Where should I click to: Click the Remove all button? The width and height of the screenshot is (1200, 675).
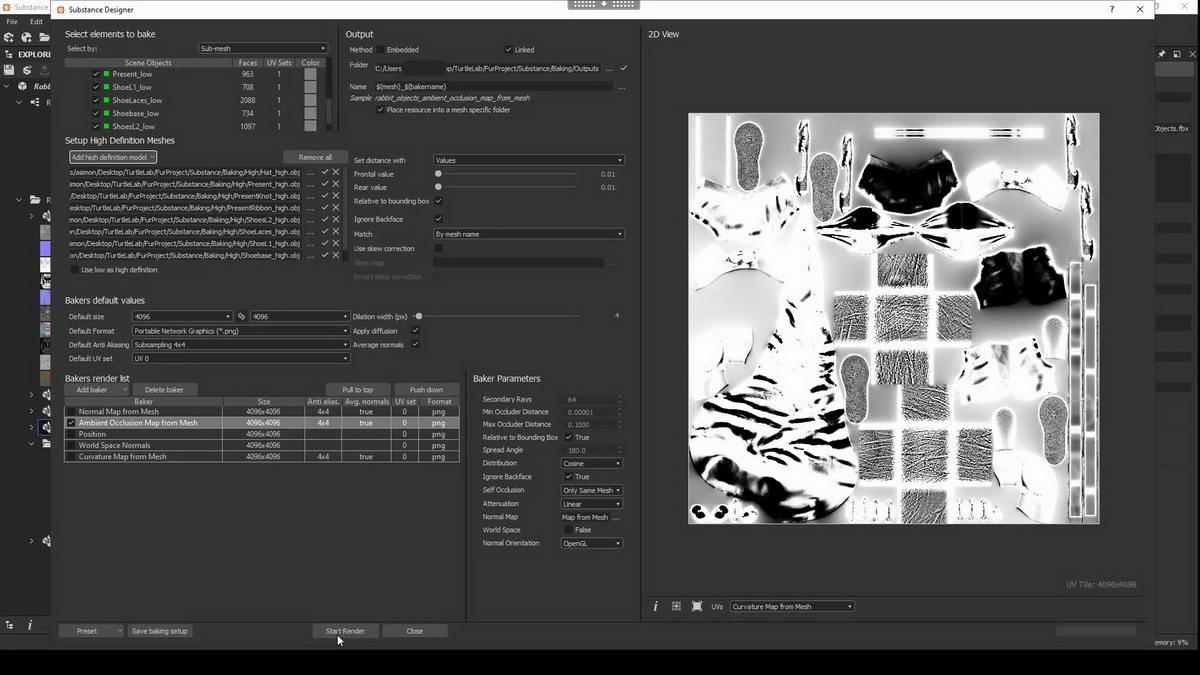pos(315,157)
